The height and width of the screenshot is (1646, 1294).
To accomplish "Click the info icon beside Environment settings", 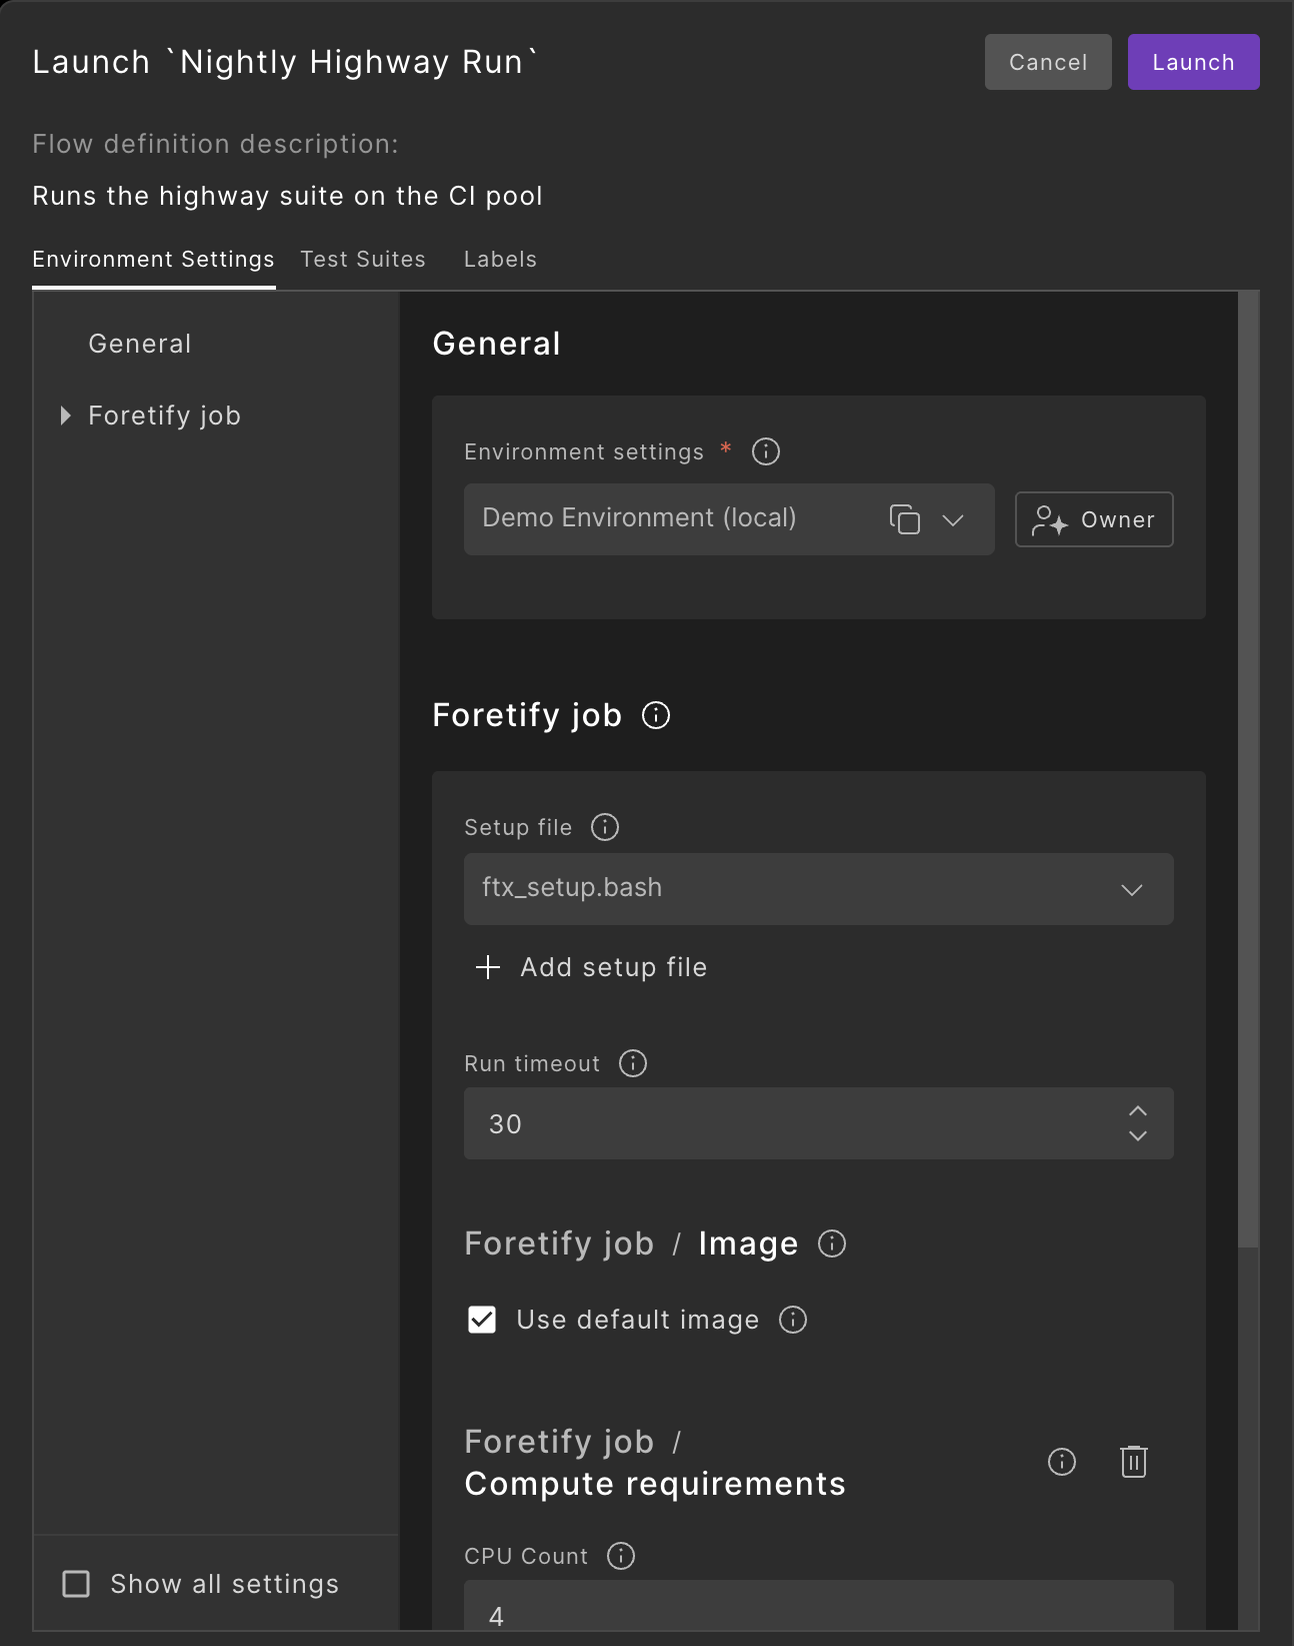I will [766, 452].
